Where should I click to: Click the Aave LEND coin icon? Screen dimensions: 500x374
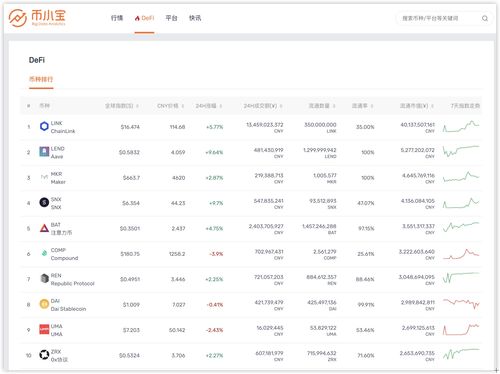tap(44, 152)
